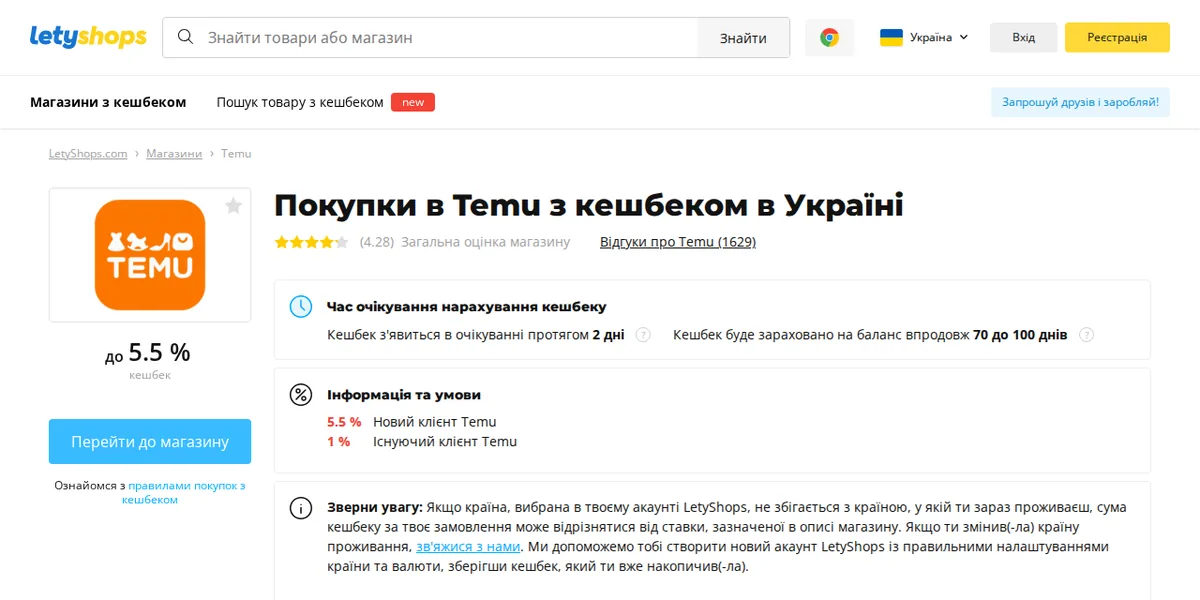
Task: Click the clock waiting-time icon
Action: 300,307
